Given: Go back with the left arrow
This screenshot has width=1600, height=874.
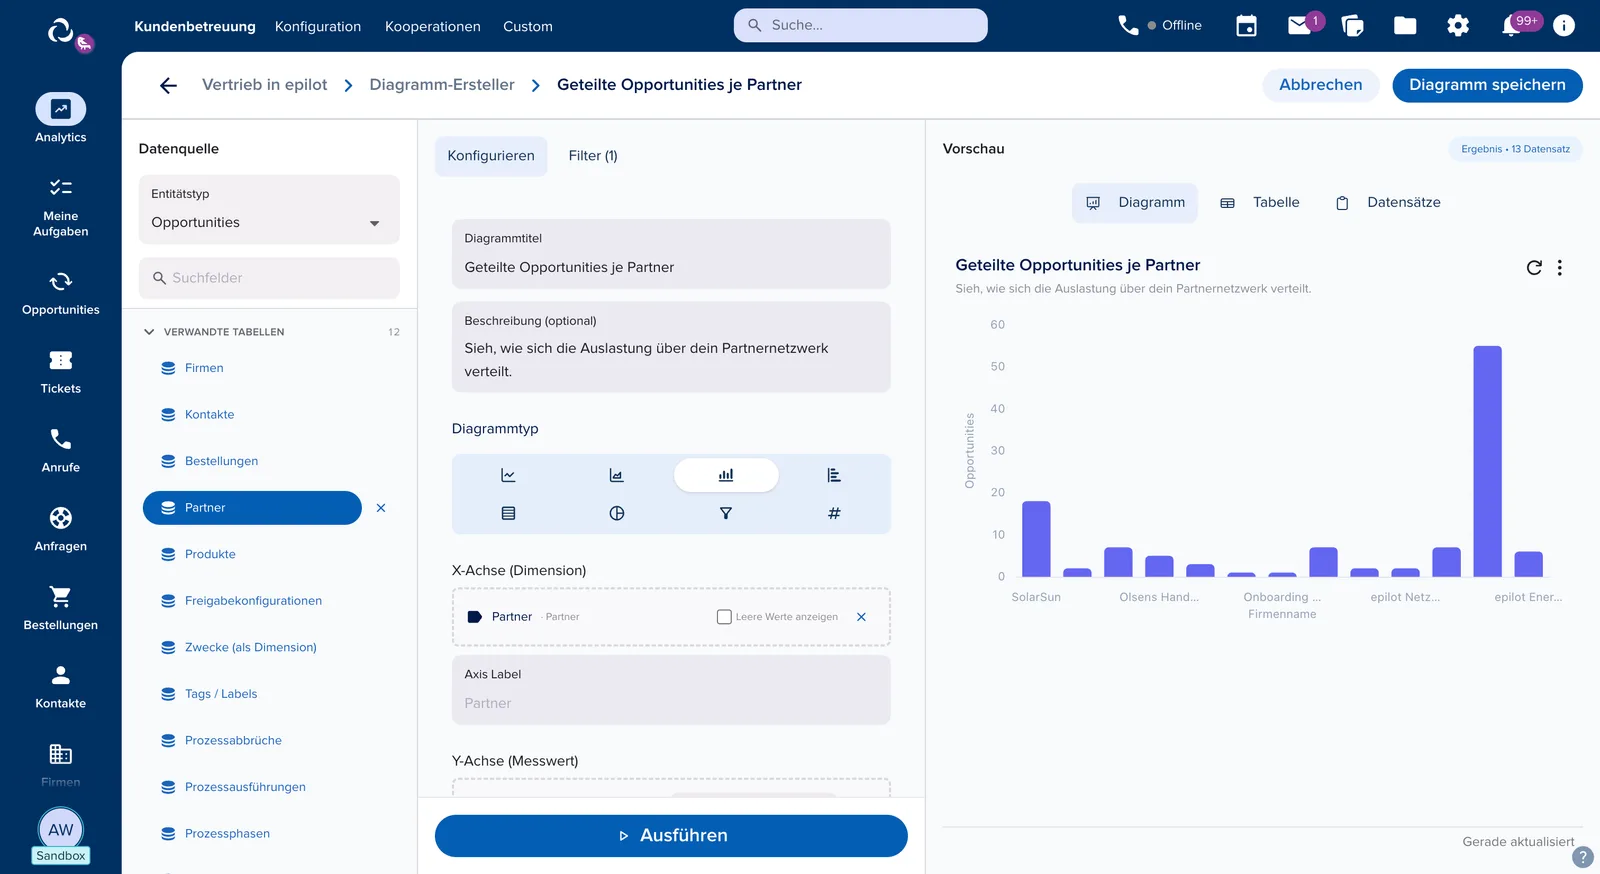Looking at the screenshot, I should click(168, 85).
